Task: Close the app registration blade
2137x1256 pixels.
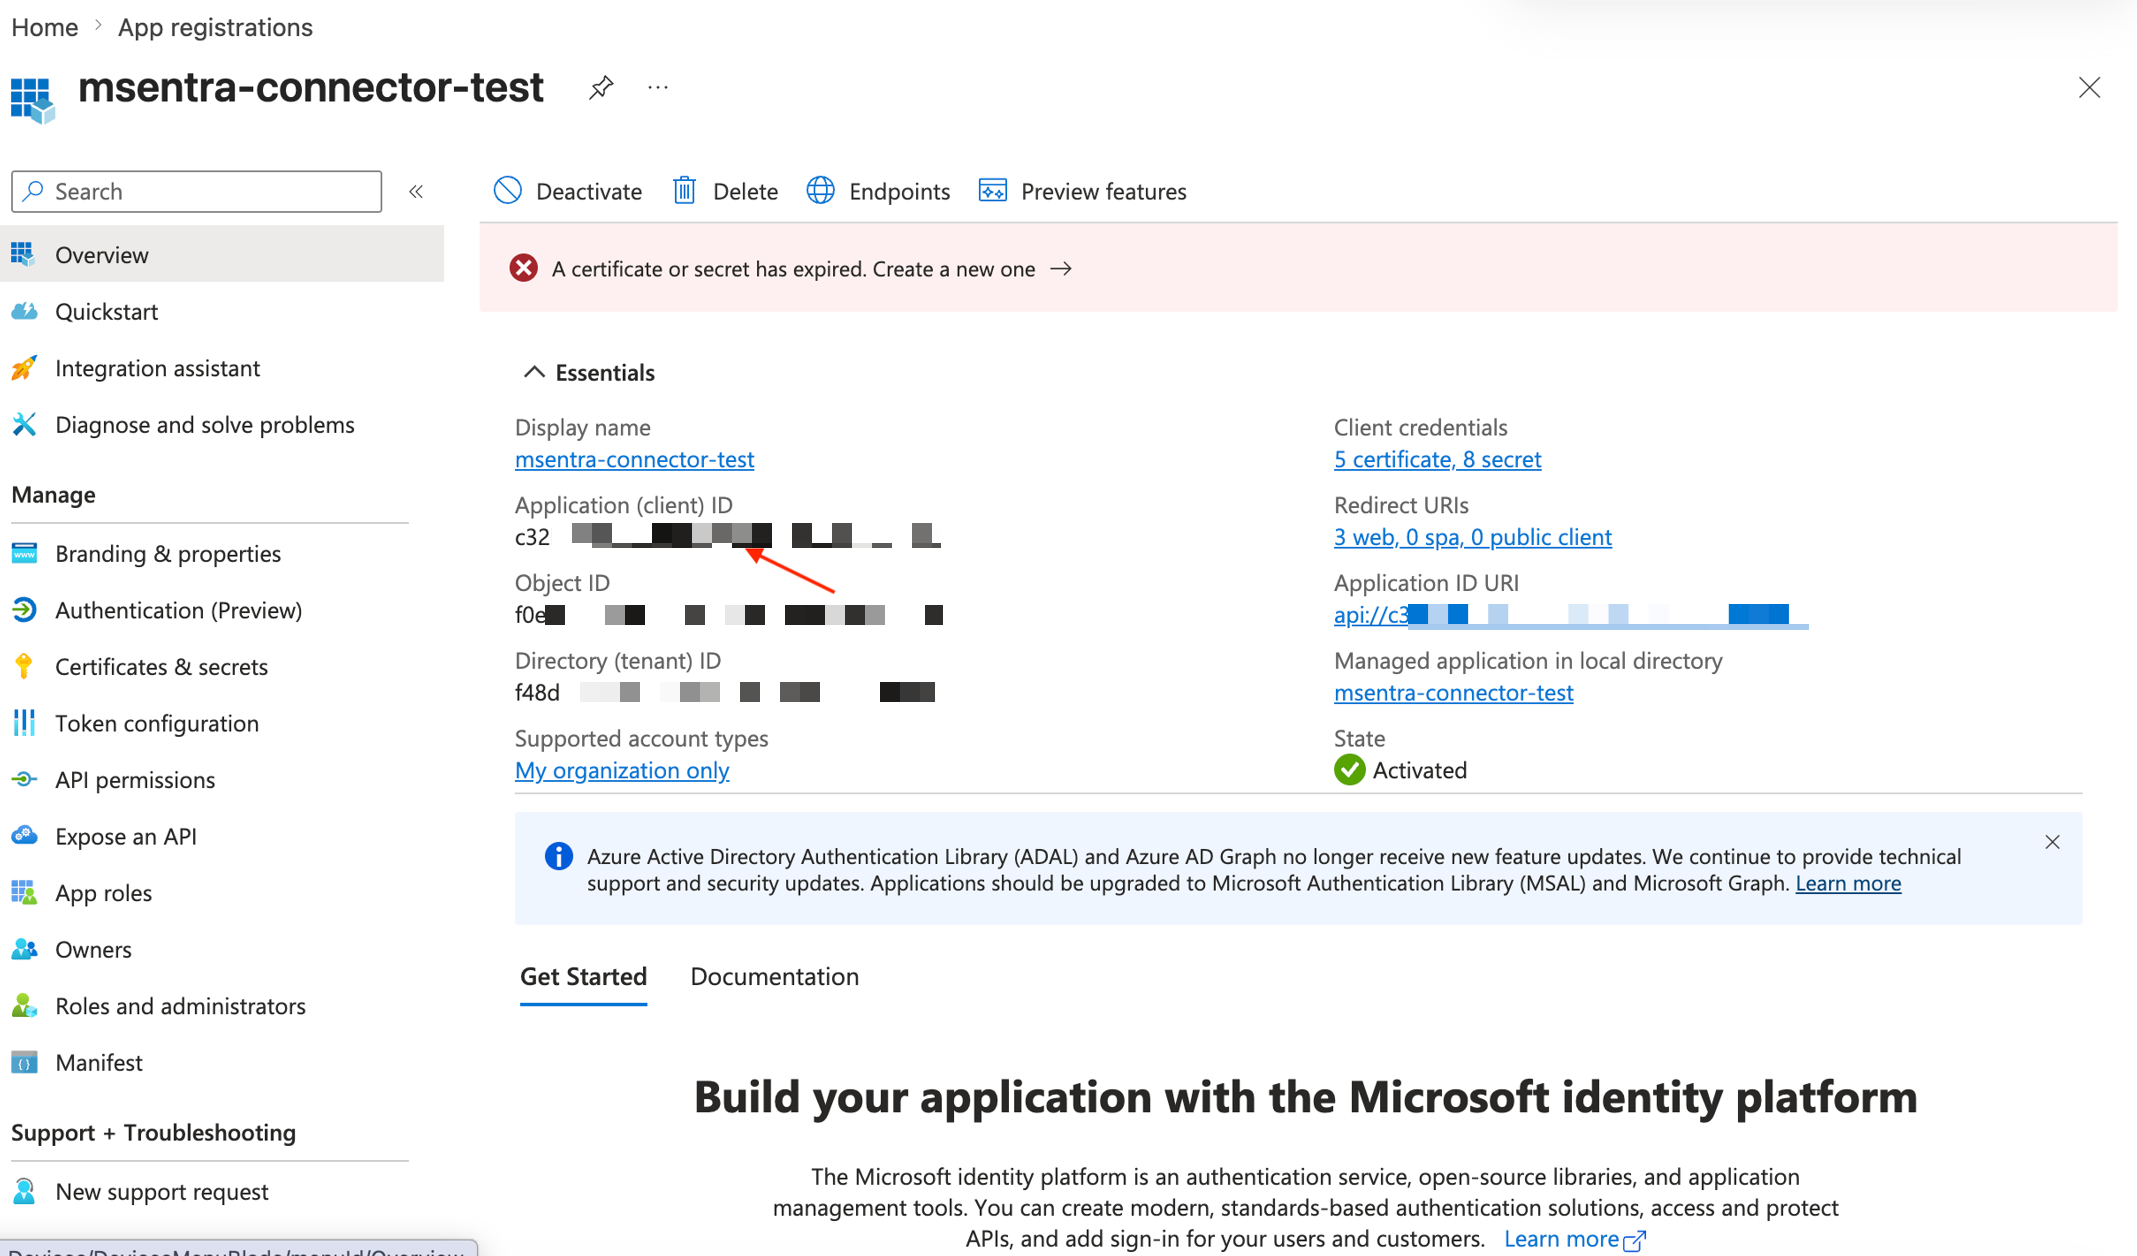Action: (x=2089, y=88)
